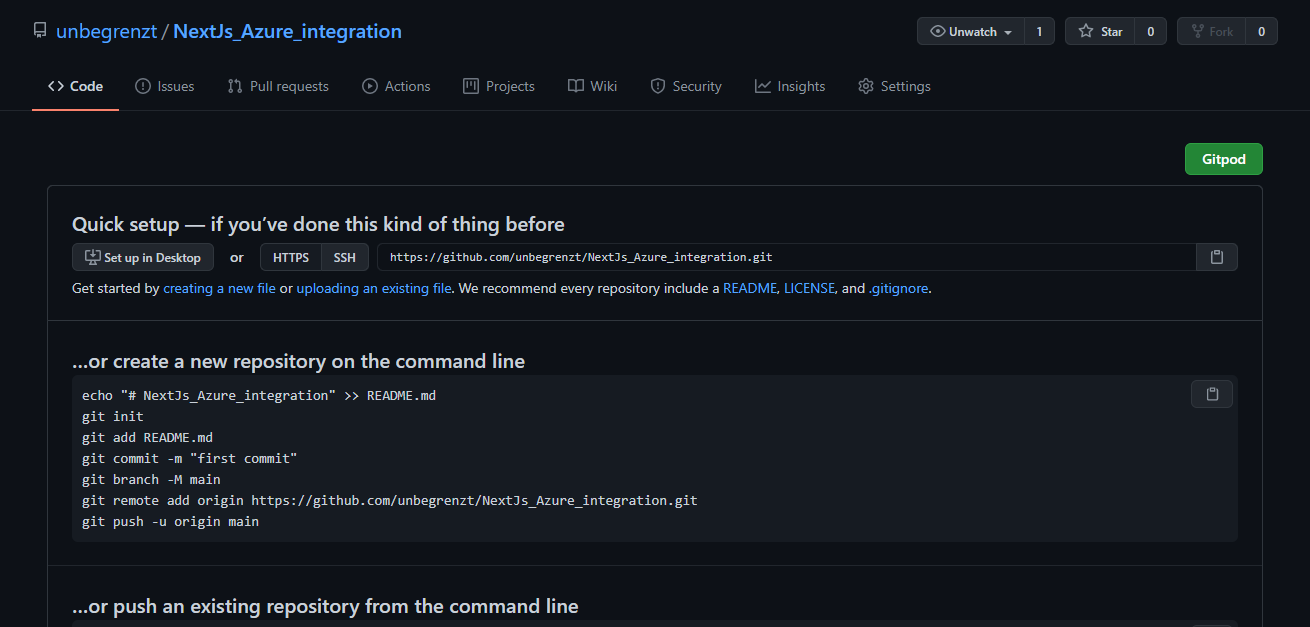1310x627 pixels.
Task: Click the 'git push -u origin main' line
Action: pos(170,521)
